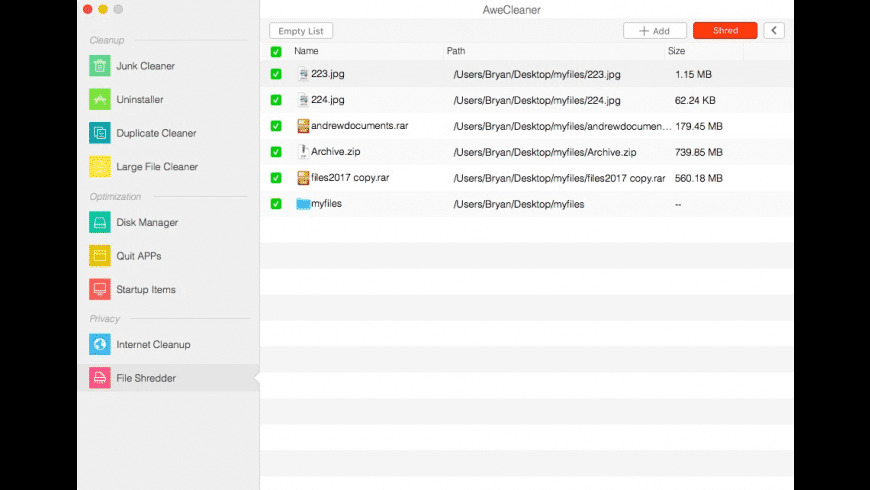
Task: Switch to Junk Cleaner section
Action: (x=145, y=66)
